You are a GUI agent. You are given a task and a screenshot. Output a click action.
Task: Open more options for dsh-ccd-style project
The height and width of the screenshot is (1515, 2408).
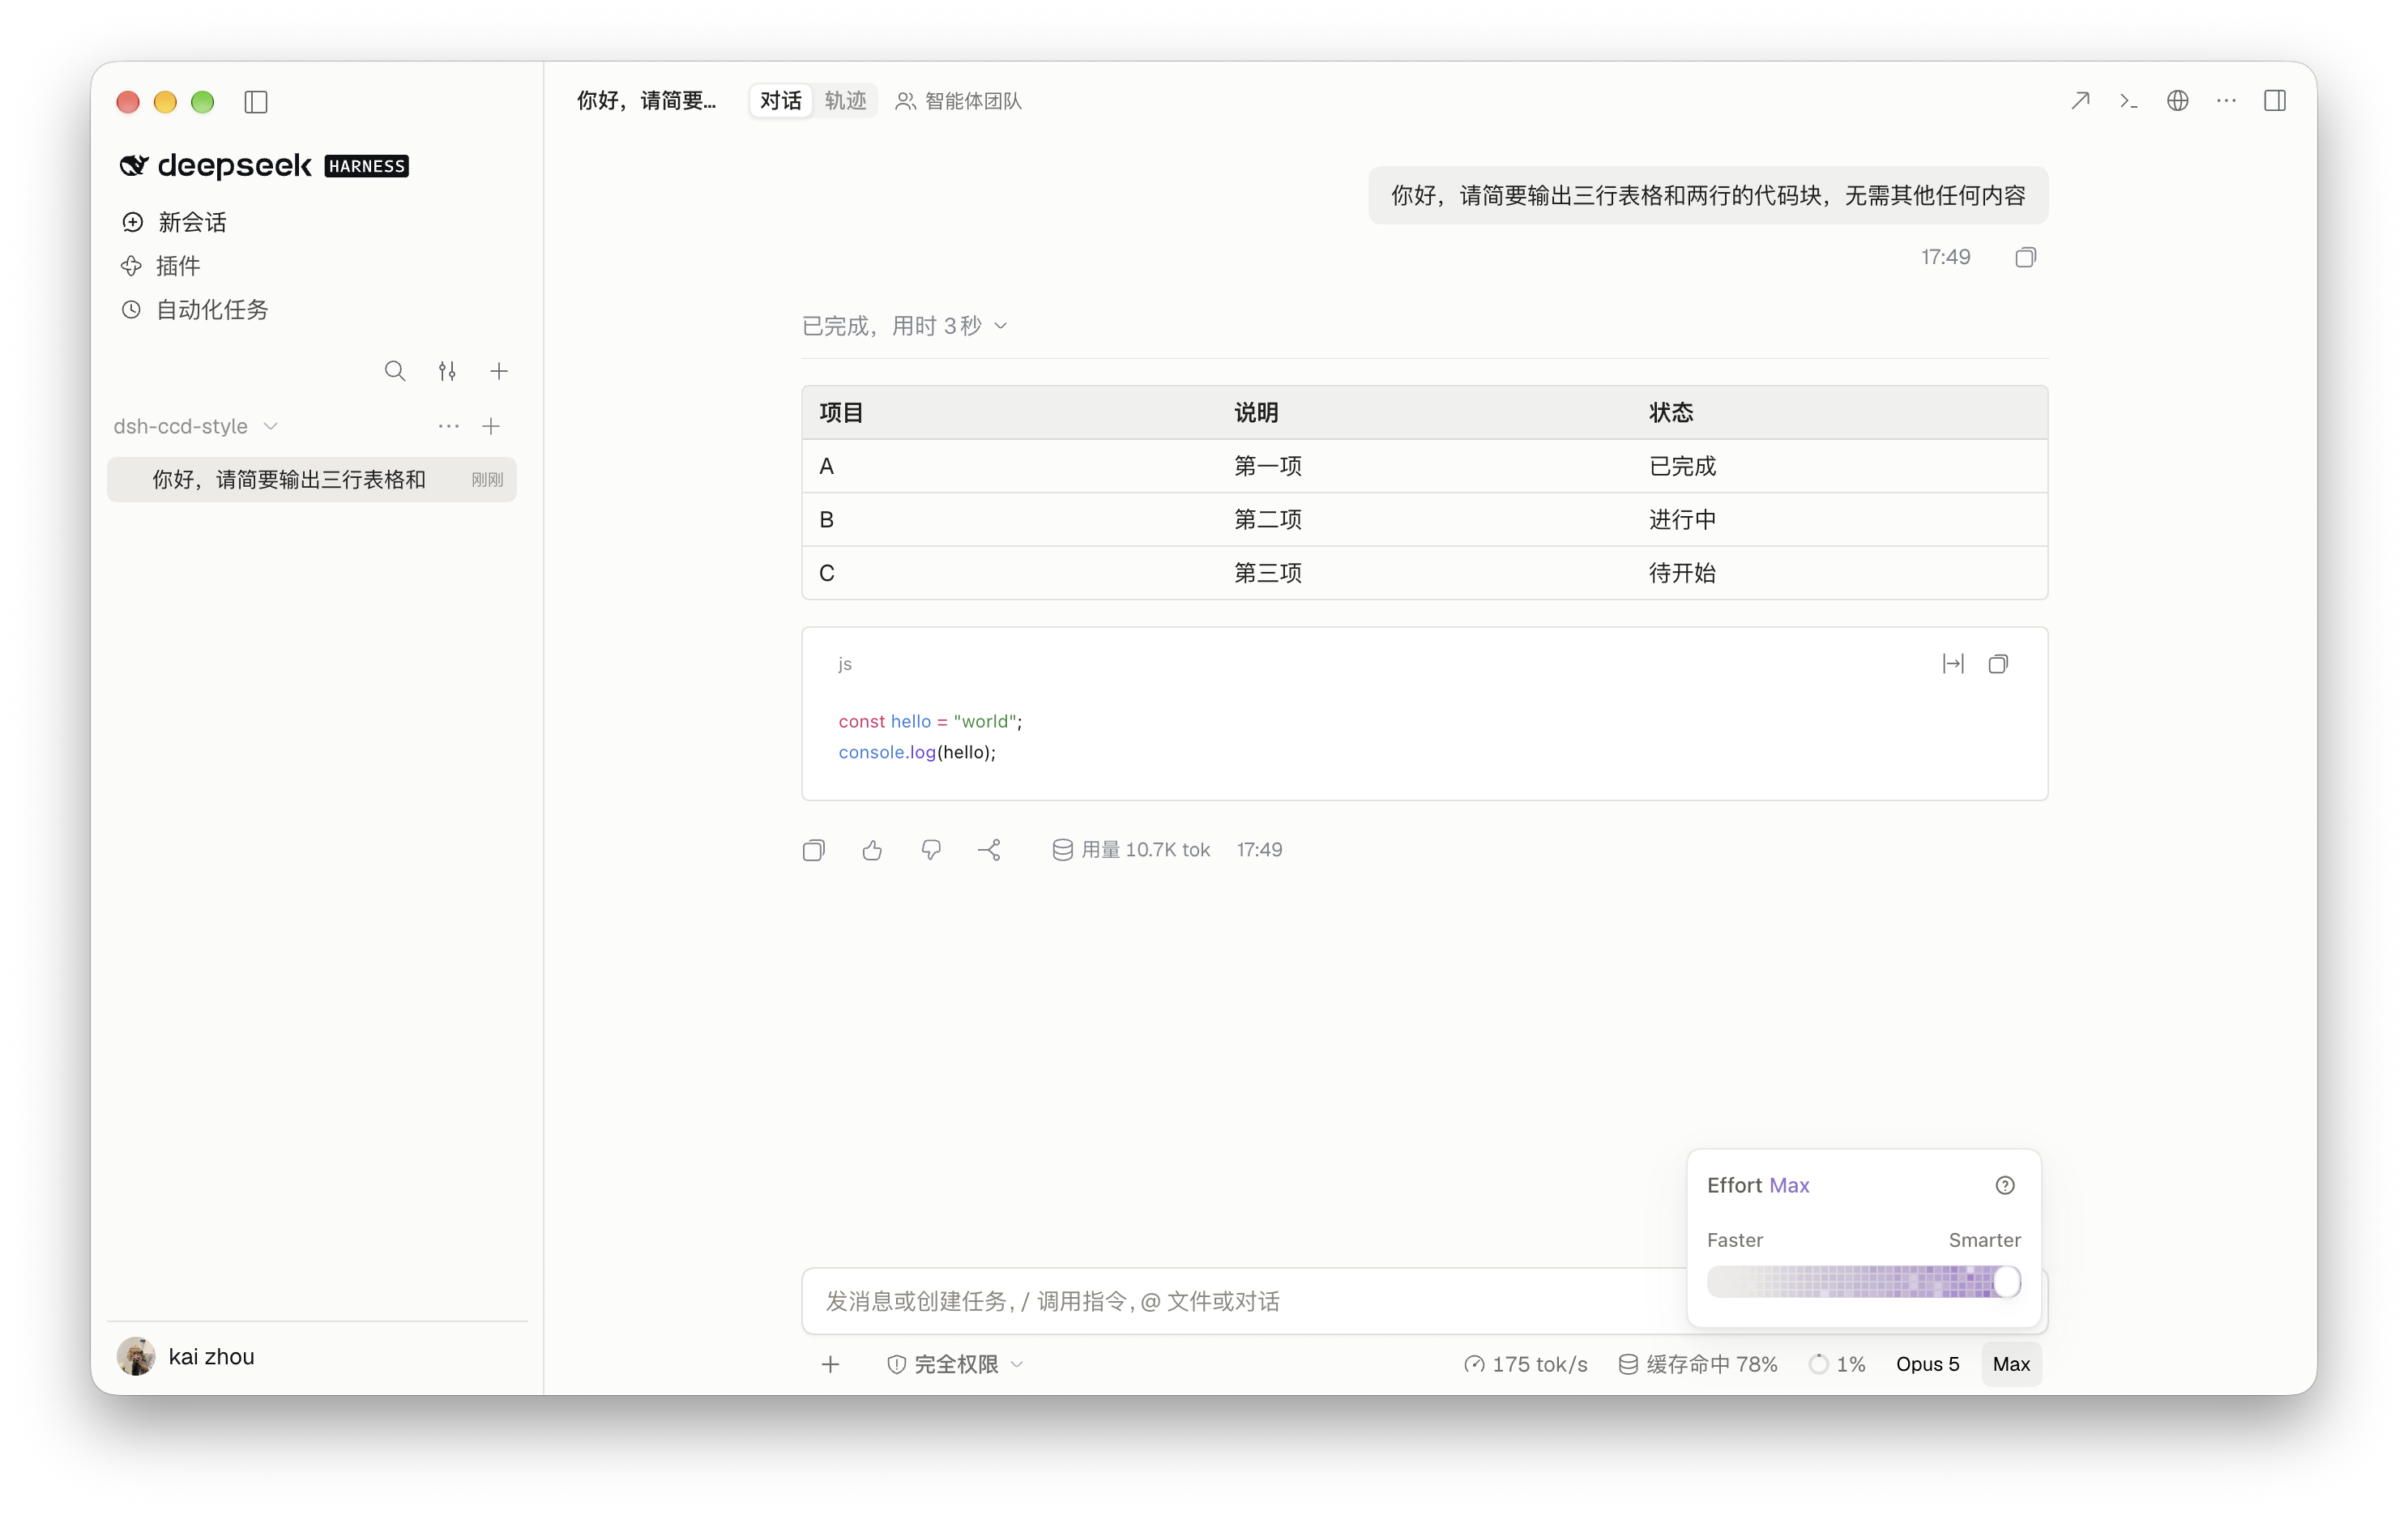(448, 426)
